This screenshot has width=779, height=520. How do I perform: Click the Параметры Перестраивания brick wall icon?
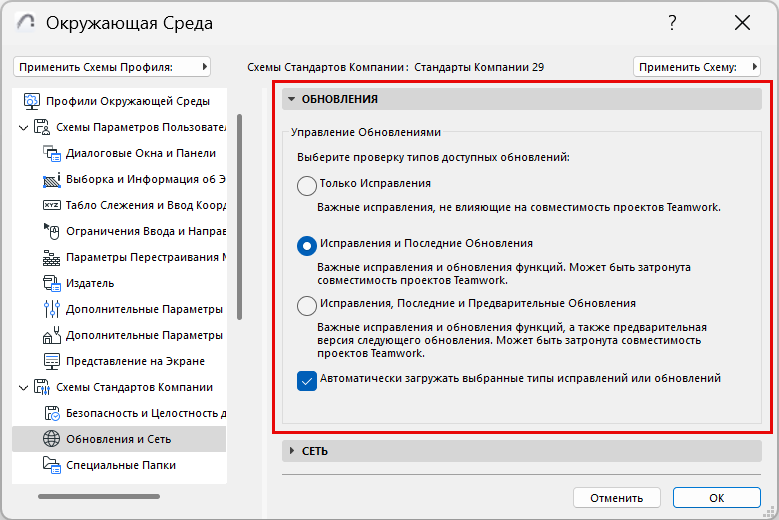[52, 257]
